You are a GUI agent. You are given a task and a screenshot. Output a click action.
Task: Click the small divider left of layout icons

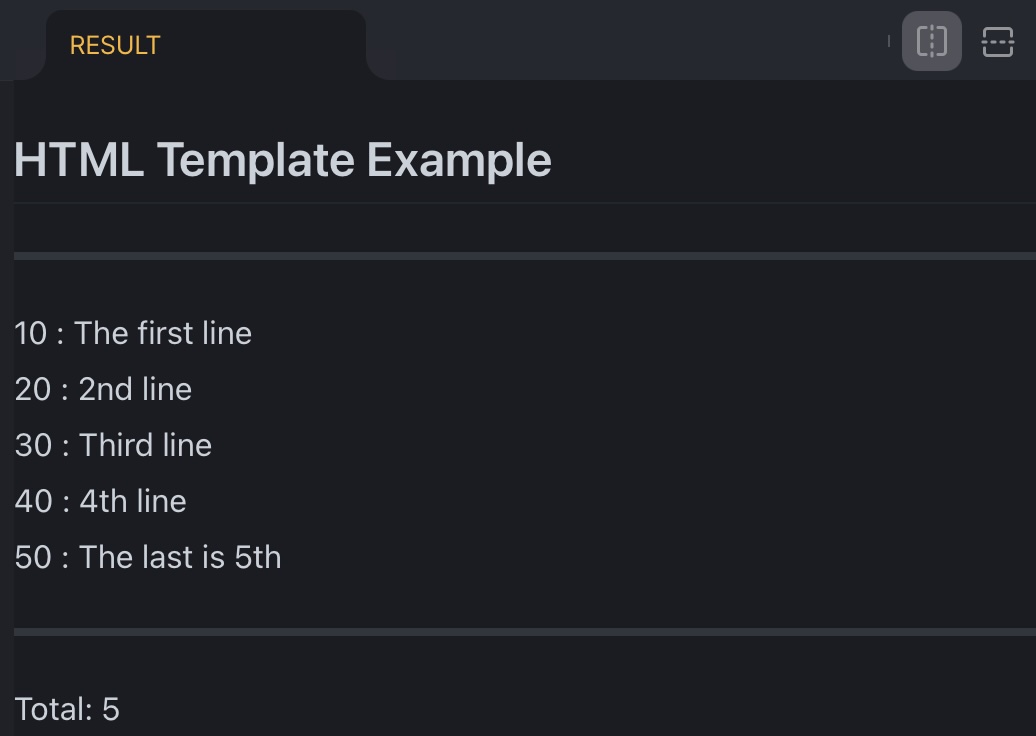[889, 41]
